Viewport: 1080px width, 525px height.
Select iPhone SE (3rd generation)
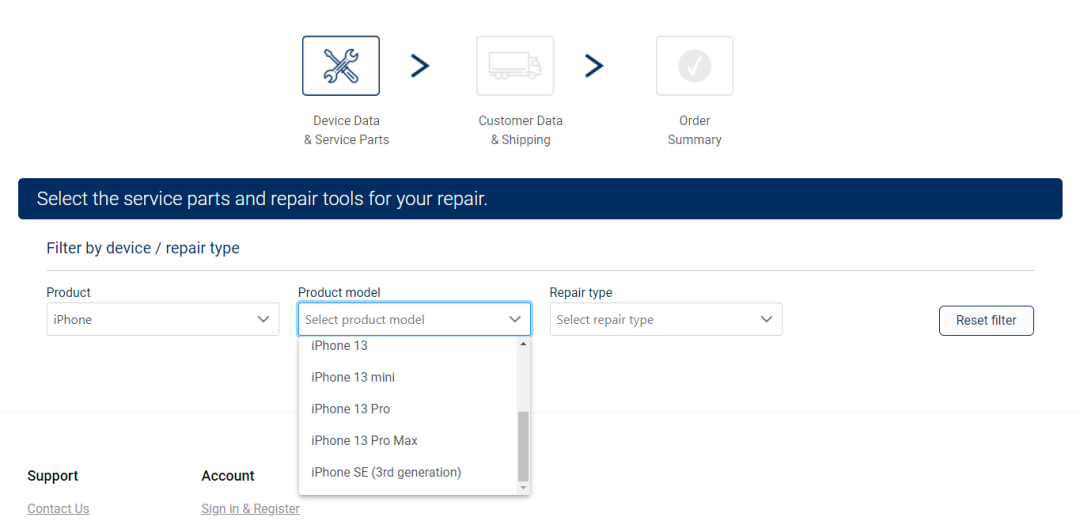tap(386, 472)
